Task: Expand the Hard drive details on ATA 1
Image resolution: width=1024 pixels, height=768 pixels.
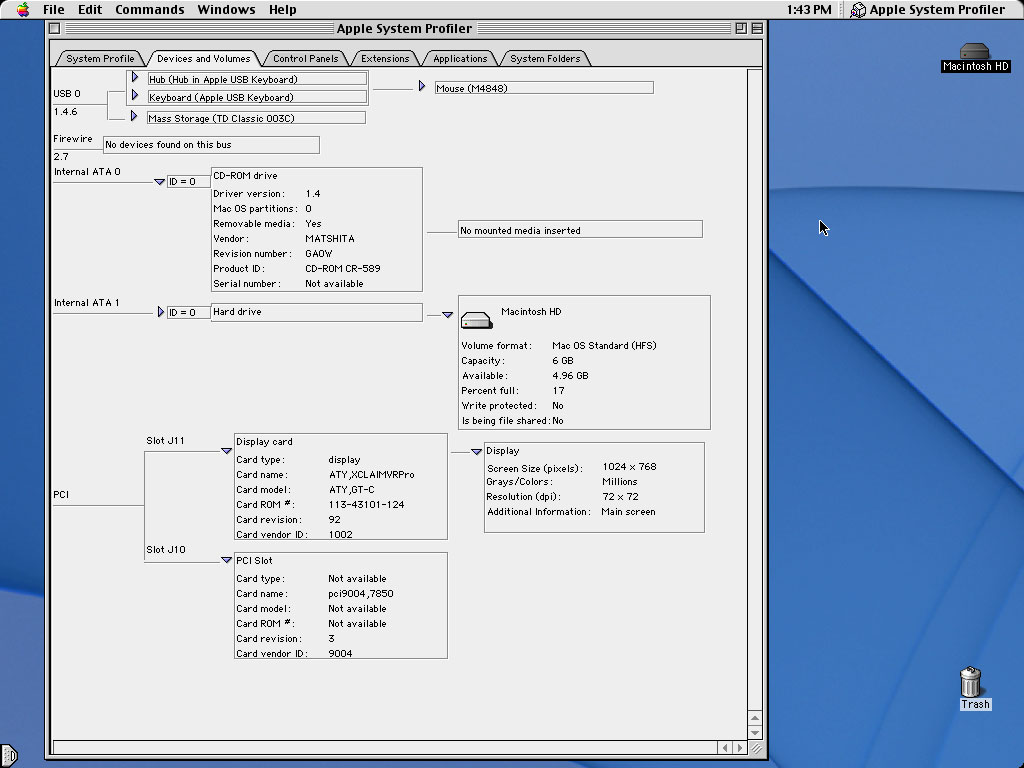Action: pos(160,312)
